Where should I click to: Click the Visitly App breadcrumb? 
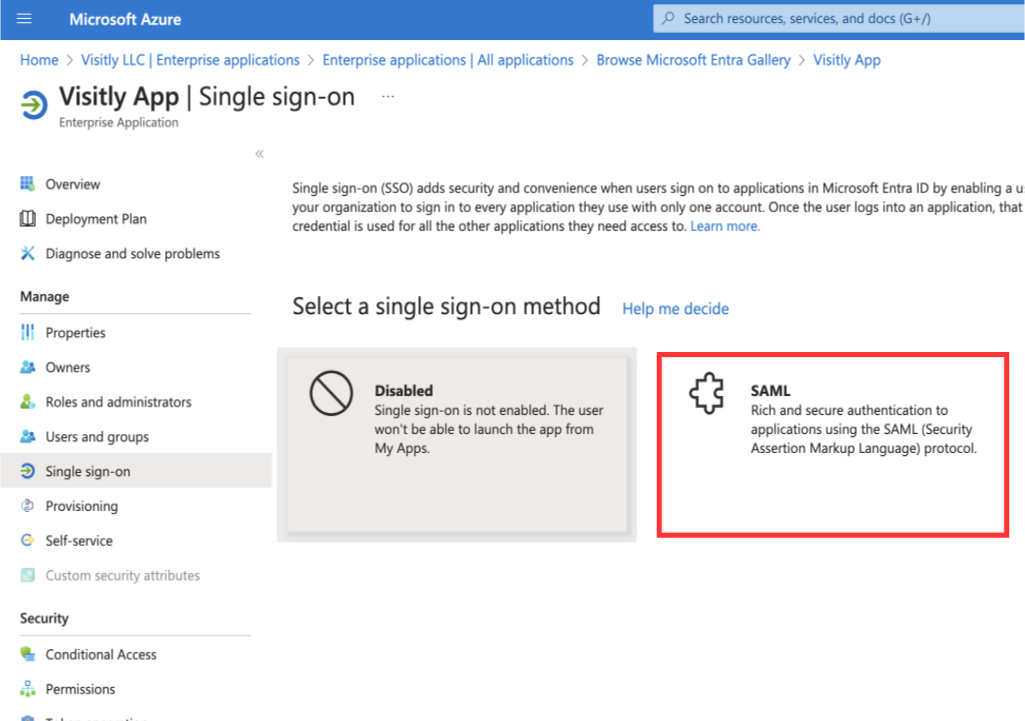pyautogui.click(x=847, y=60)
